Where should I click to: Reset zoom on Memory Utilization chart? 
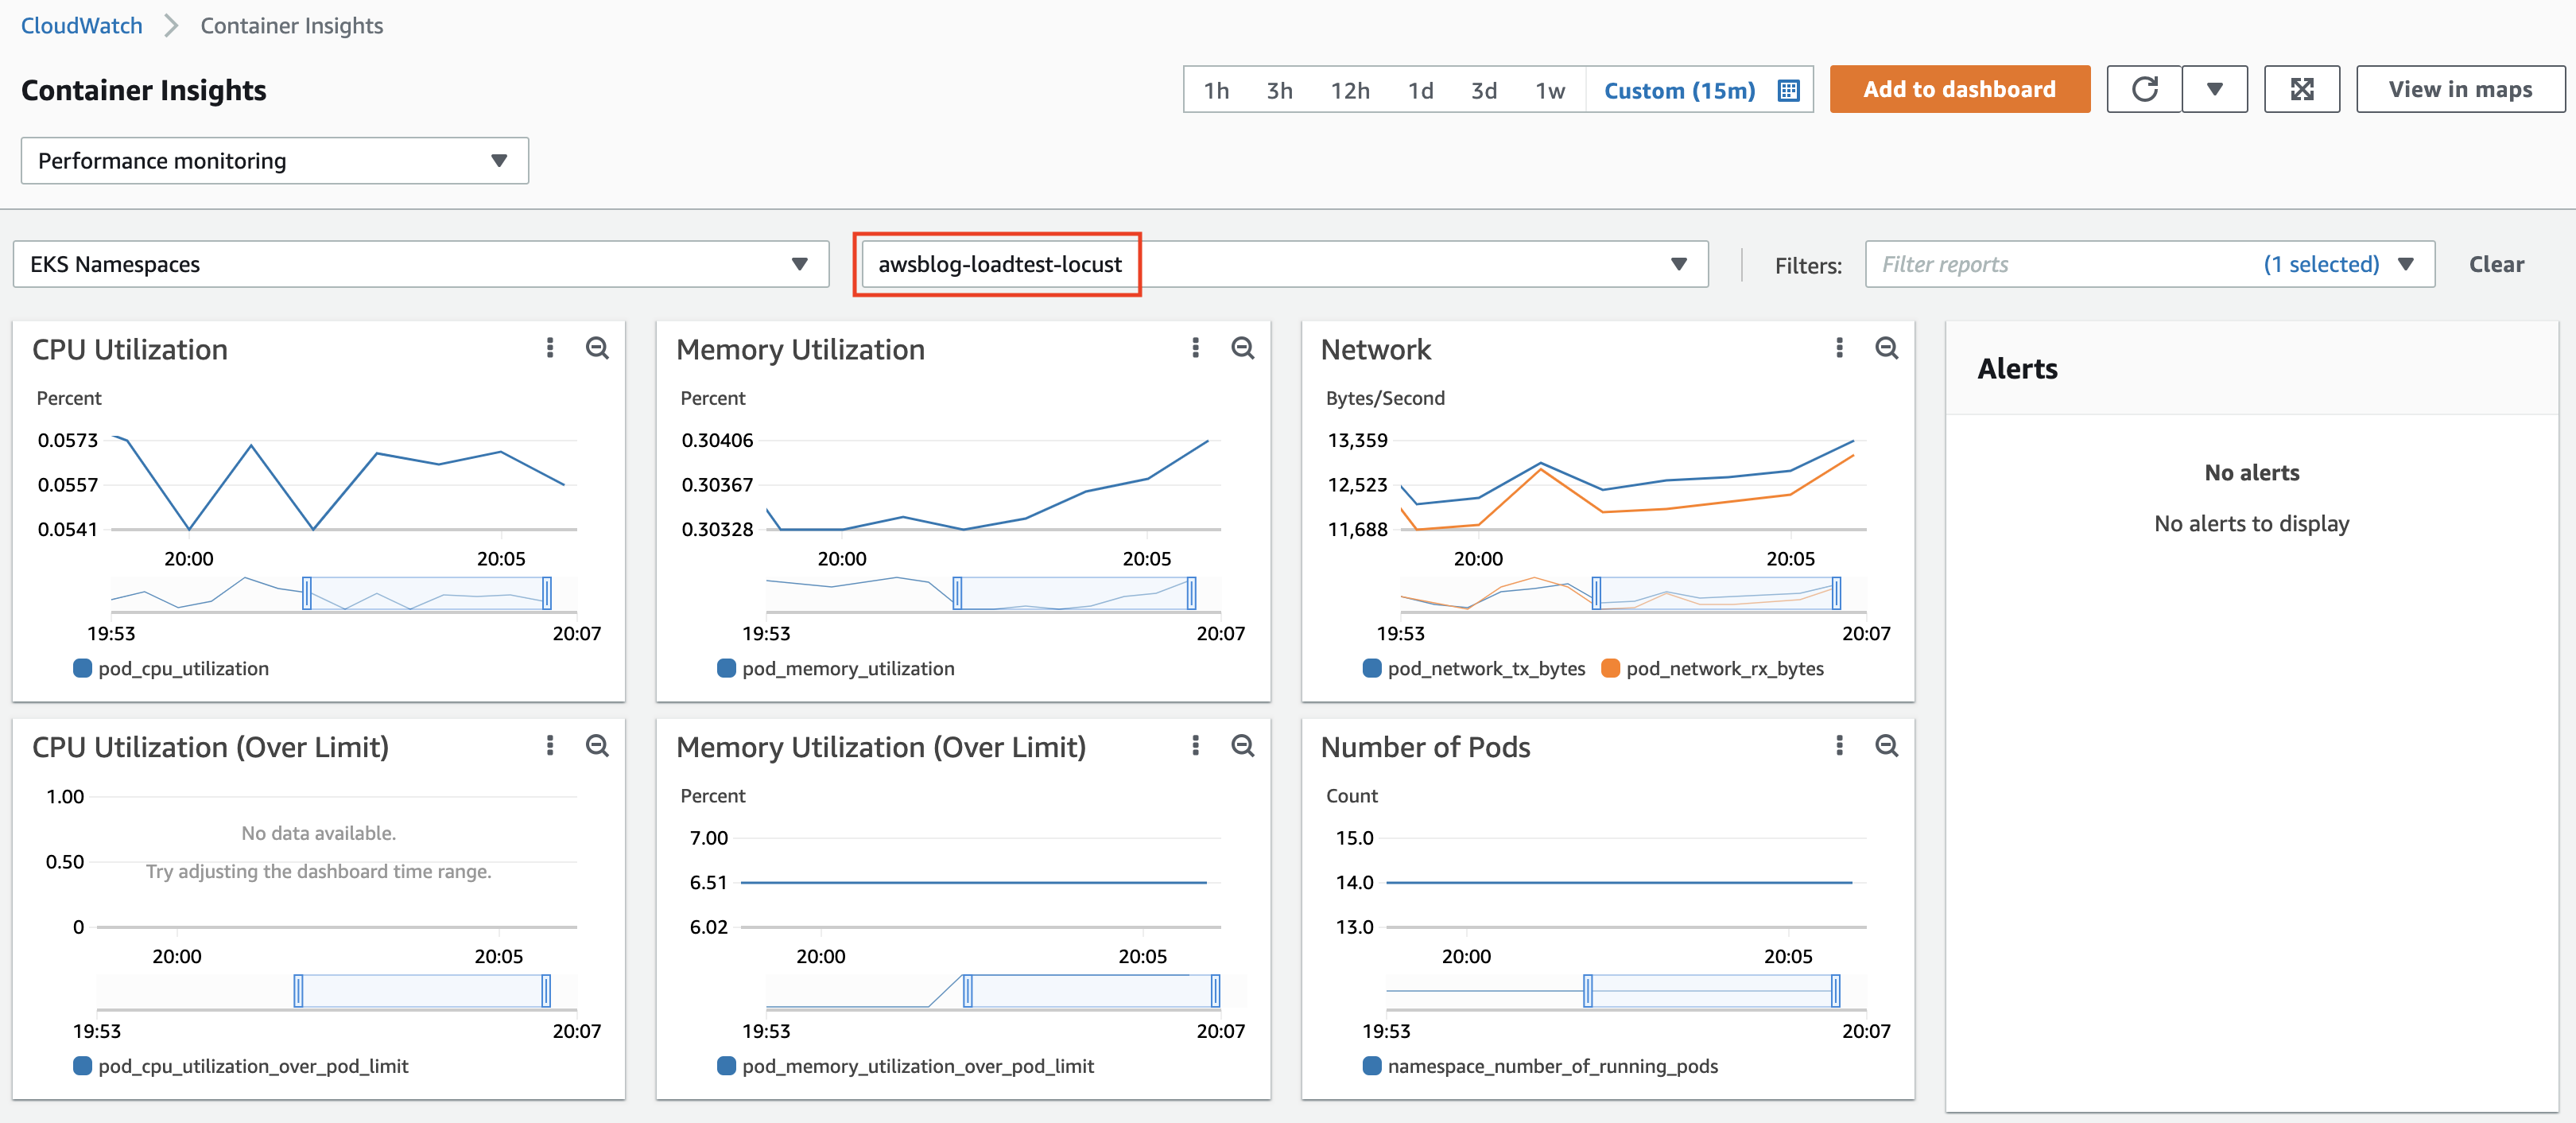tap(1242, 348)
